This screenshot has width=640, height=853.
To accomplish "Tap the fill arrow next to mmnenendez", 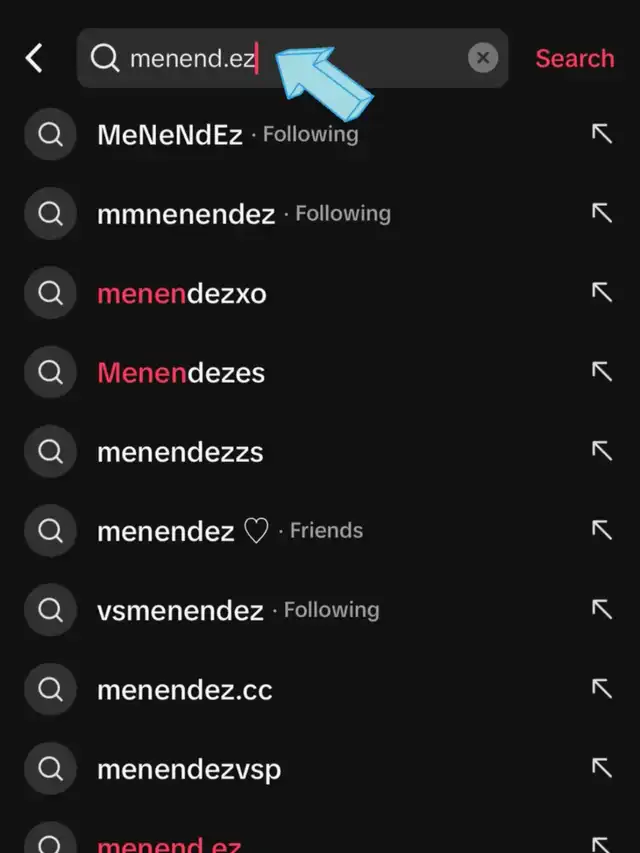I will 602,213.
